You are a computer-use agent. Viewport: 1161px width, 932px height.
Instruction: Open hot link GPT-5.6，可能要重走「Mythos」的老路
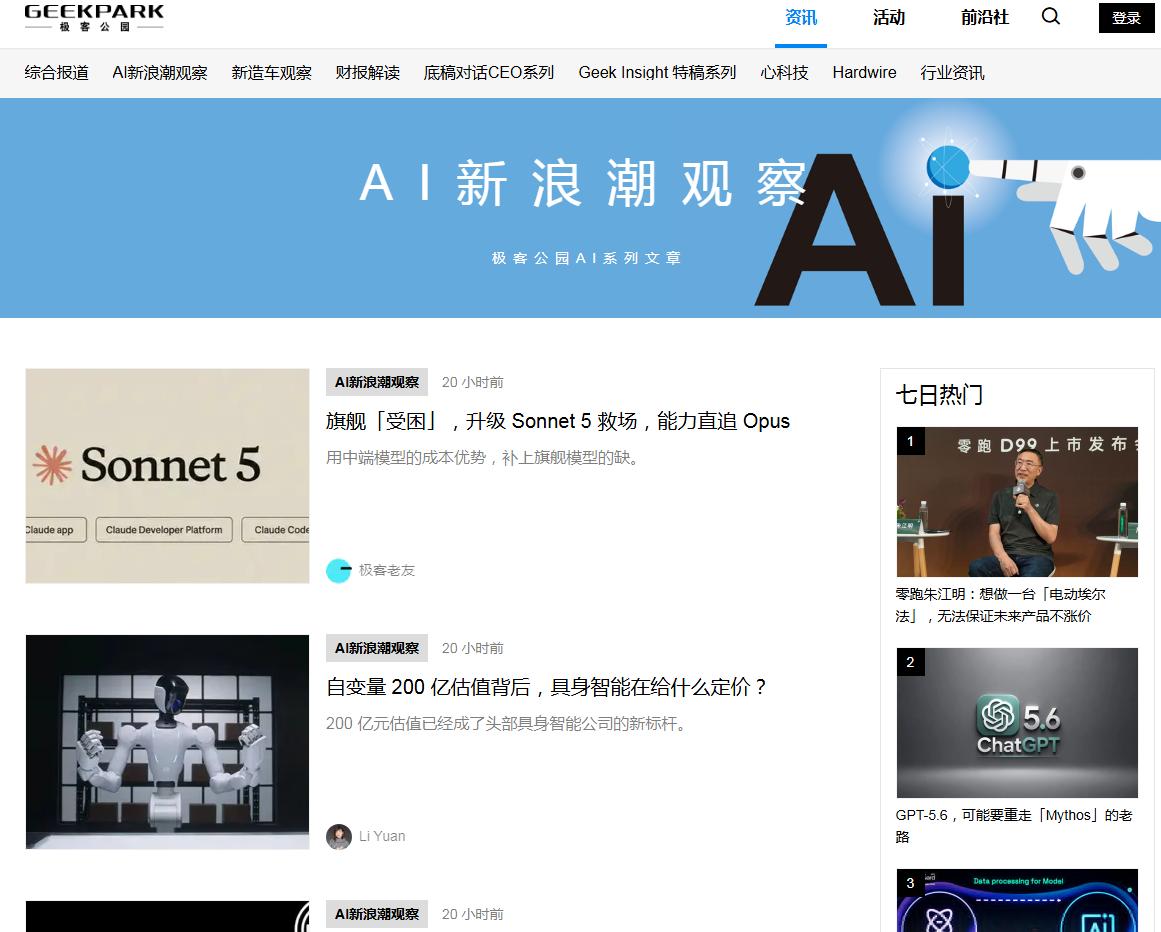1014,825
